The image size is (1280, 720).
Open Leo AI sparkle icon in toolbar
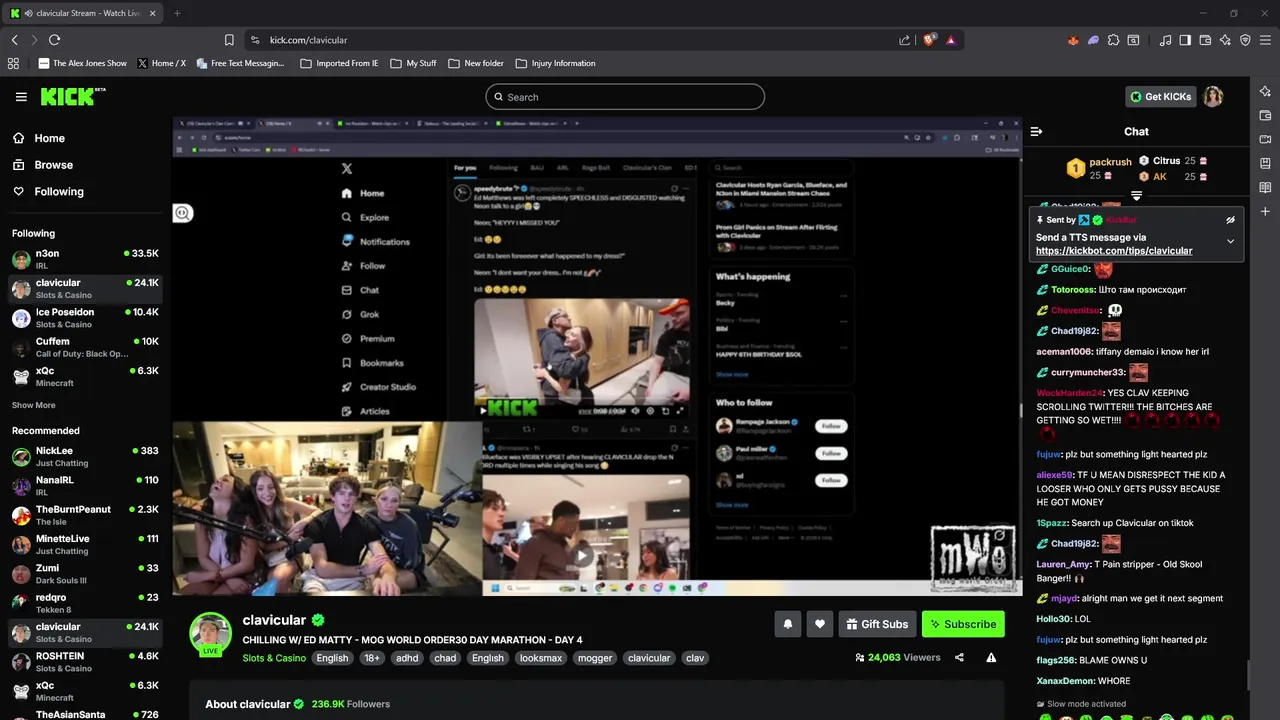click(1225, 40)
